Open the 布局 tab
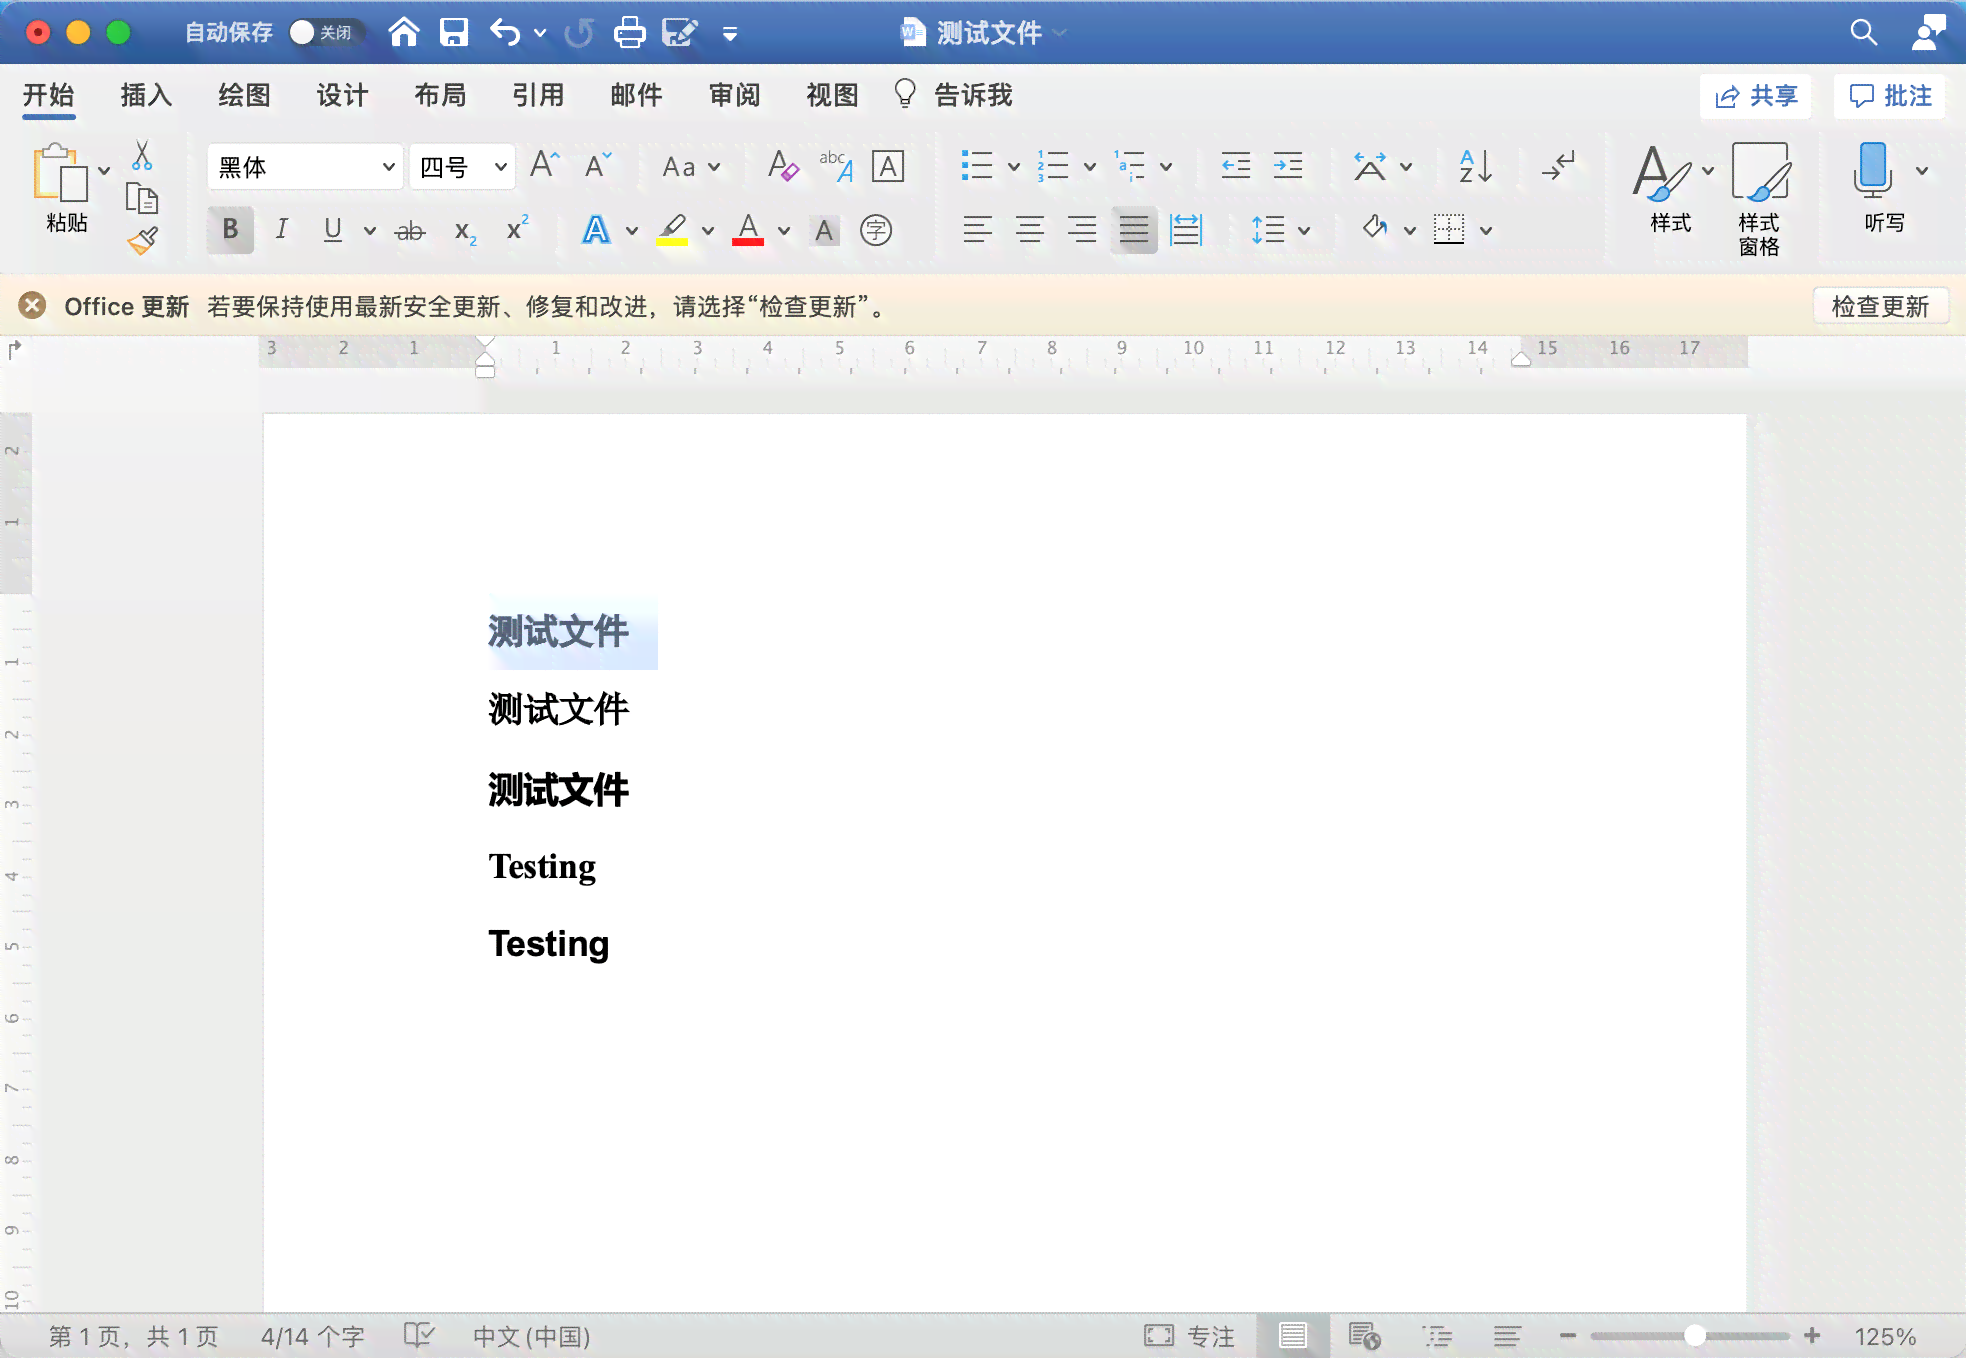The height and width of the screenshot is (1358, 1966). [440, 96]
